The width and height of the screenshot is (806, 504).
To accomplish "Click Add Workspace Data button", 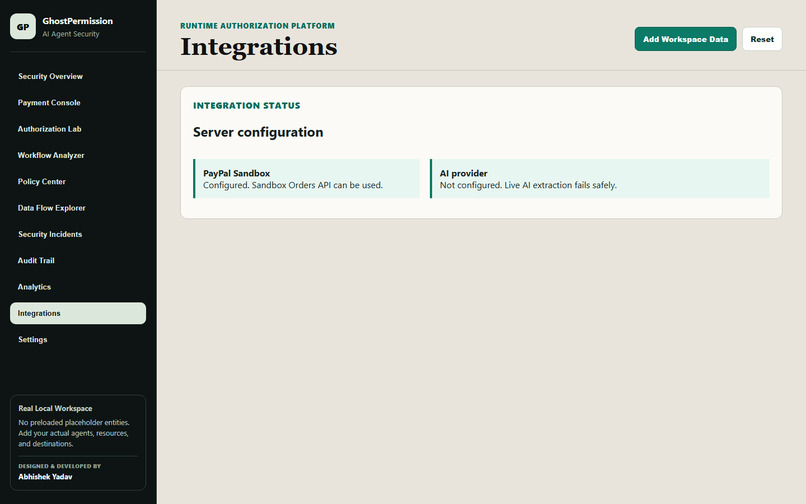I will [685, 39].
